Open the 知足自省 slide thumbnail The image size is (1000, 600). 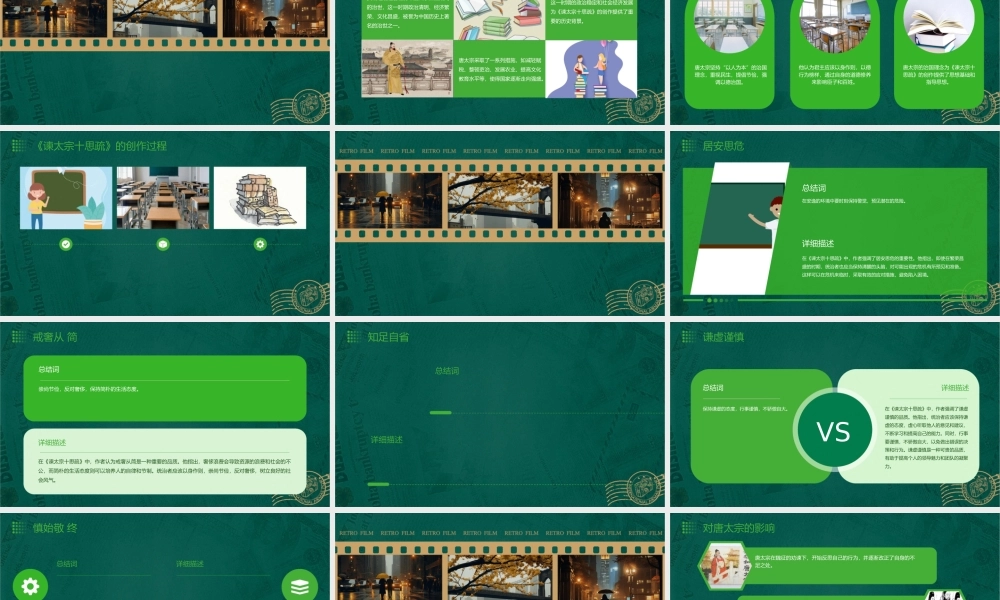[500, 414]
